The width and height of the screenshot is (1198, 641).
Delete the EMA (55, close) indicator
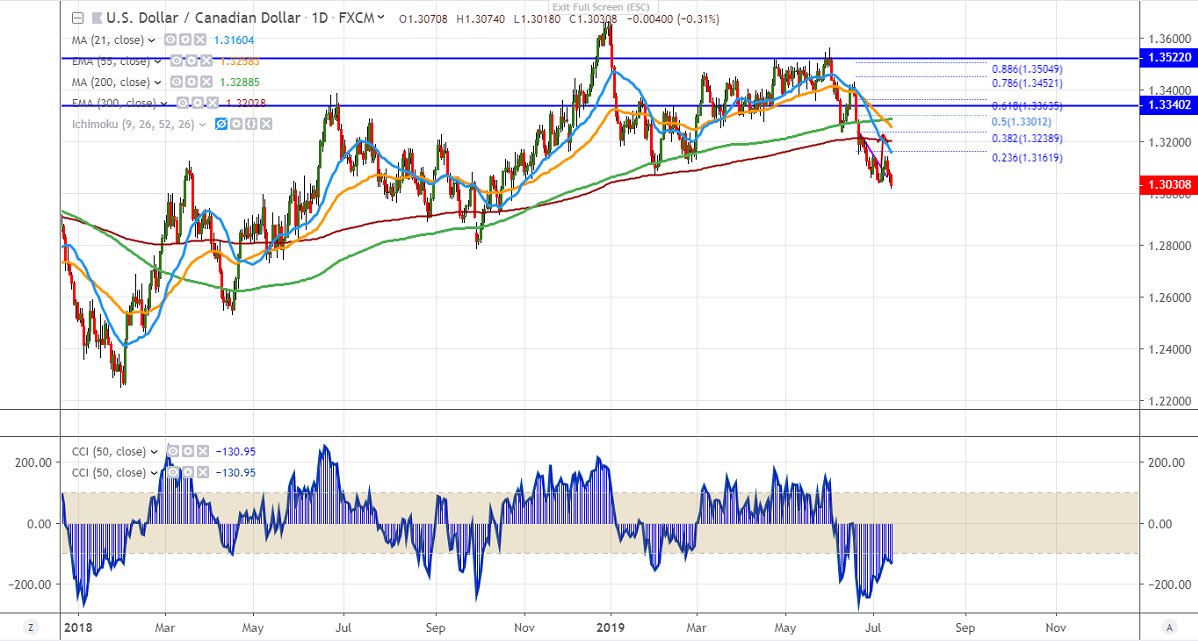tap(206, 61)
